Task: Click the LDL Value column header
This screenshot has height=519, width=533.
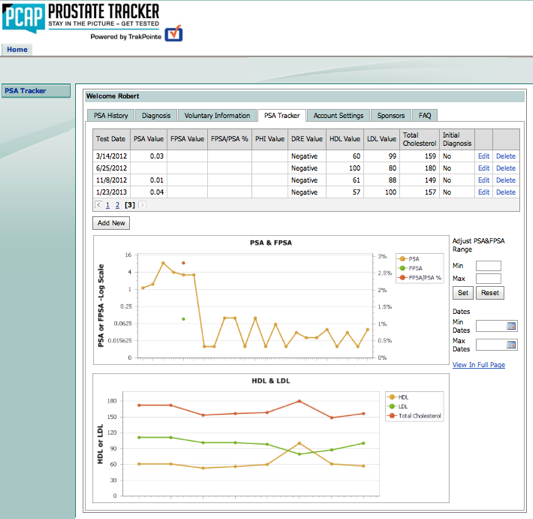Action: 381,139
